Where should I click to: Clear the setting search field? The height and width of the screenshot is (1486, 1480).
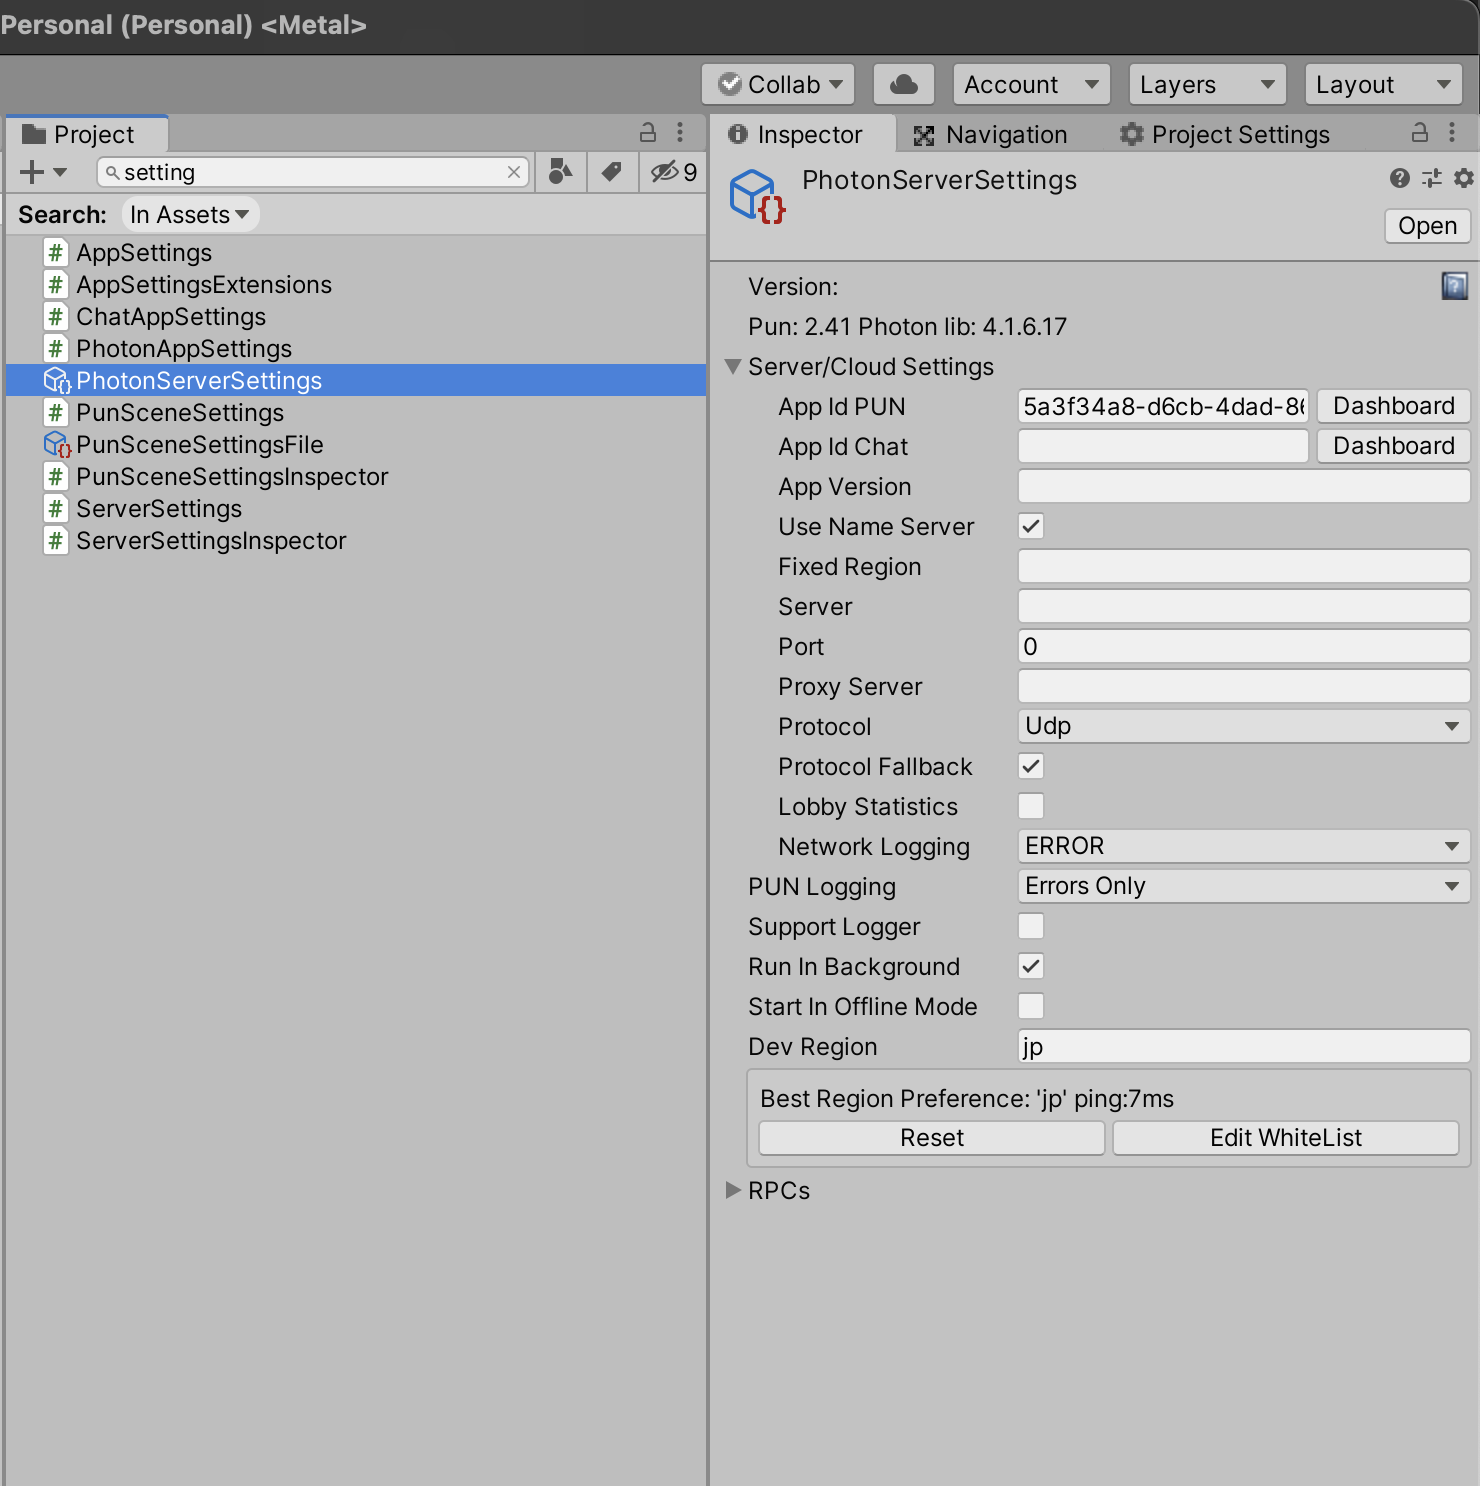point(514,172)
